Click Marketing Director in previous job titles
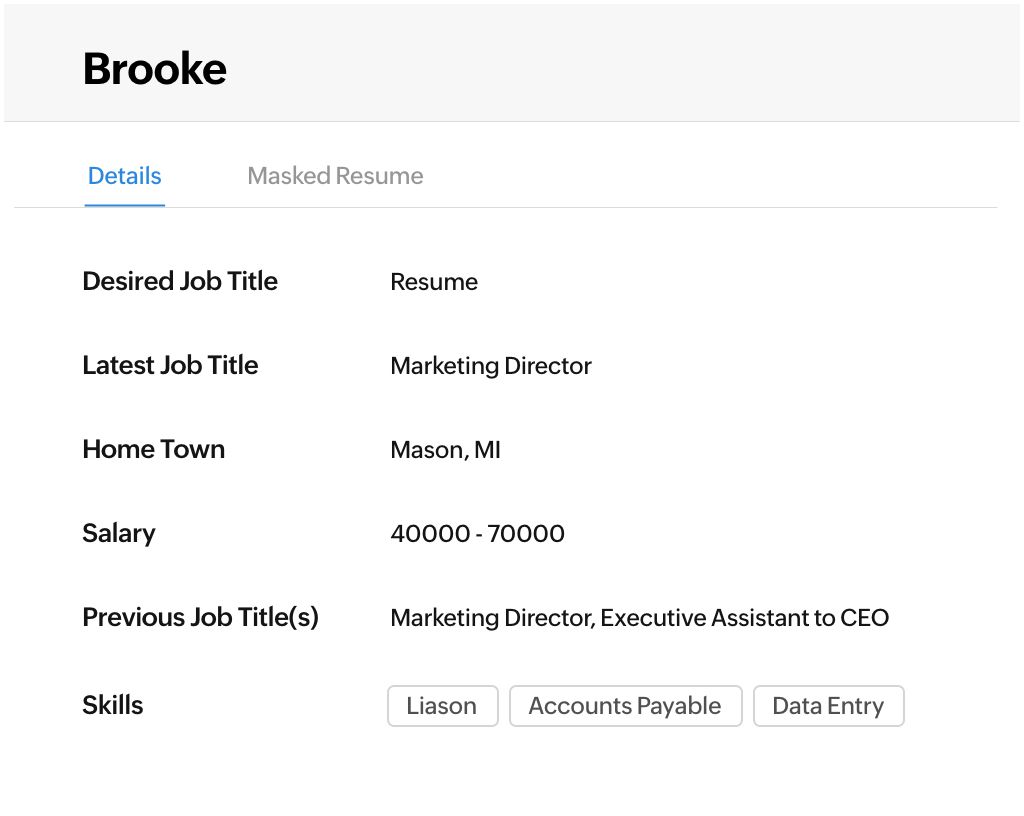This screenshot has width=1024, height=816. click(x=493, y=618)
